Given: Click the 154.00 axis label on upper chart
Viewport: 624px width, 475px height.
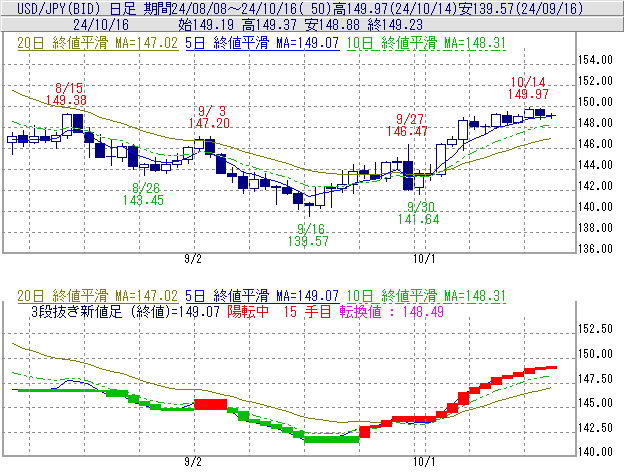Looking at the screenshot, I should click(x=595, y=60).
